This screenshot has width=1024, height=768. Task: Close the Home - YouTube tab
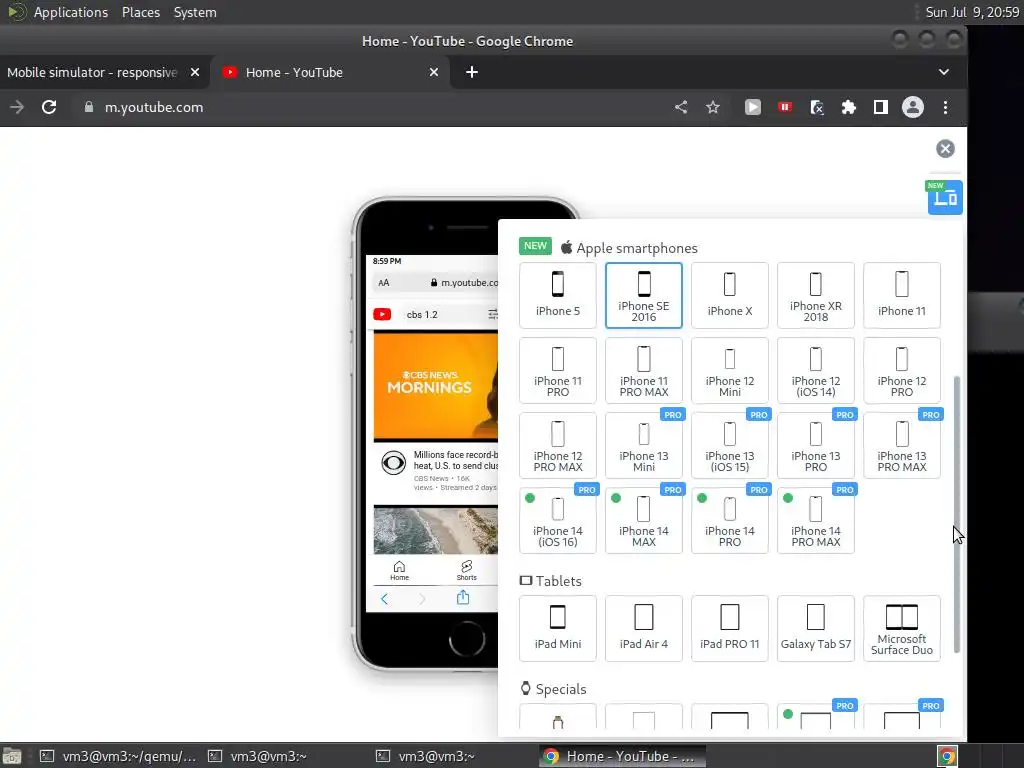pyautogui.click(x=434, y=72)
